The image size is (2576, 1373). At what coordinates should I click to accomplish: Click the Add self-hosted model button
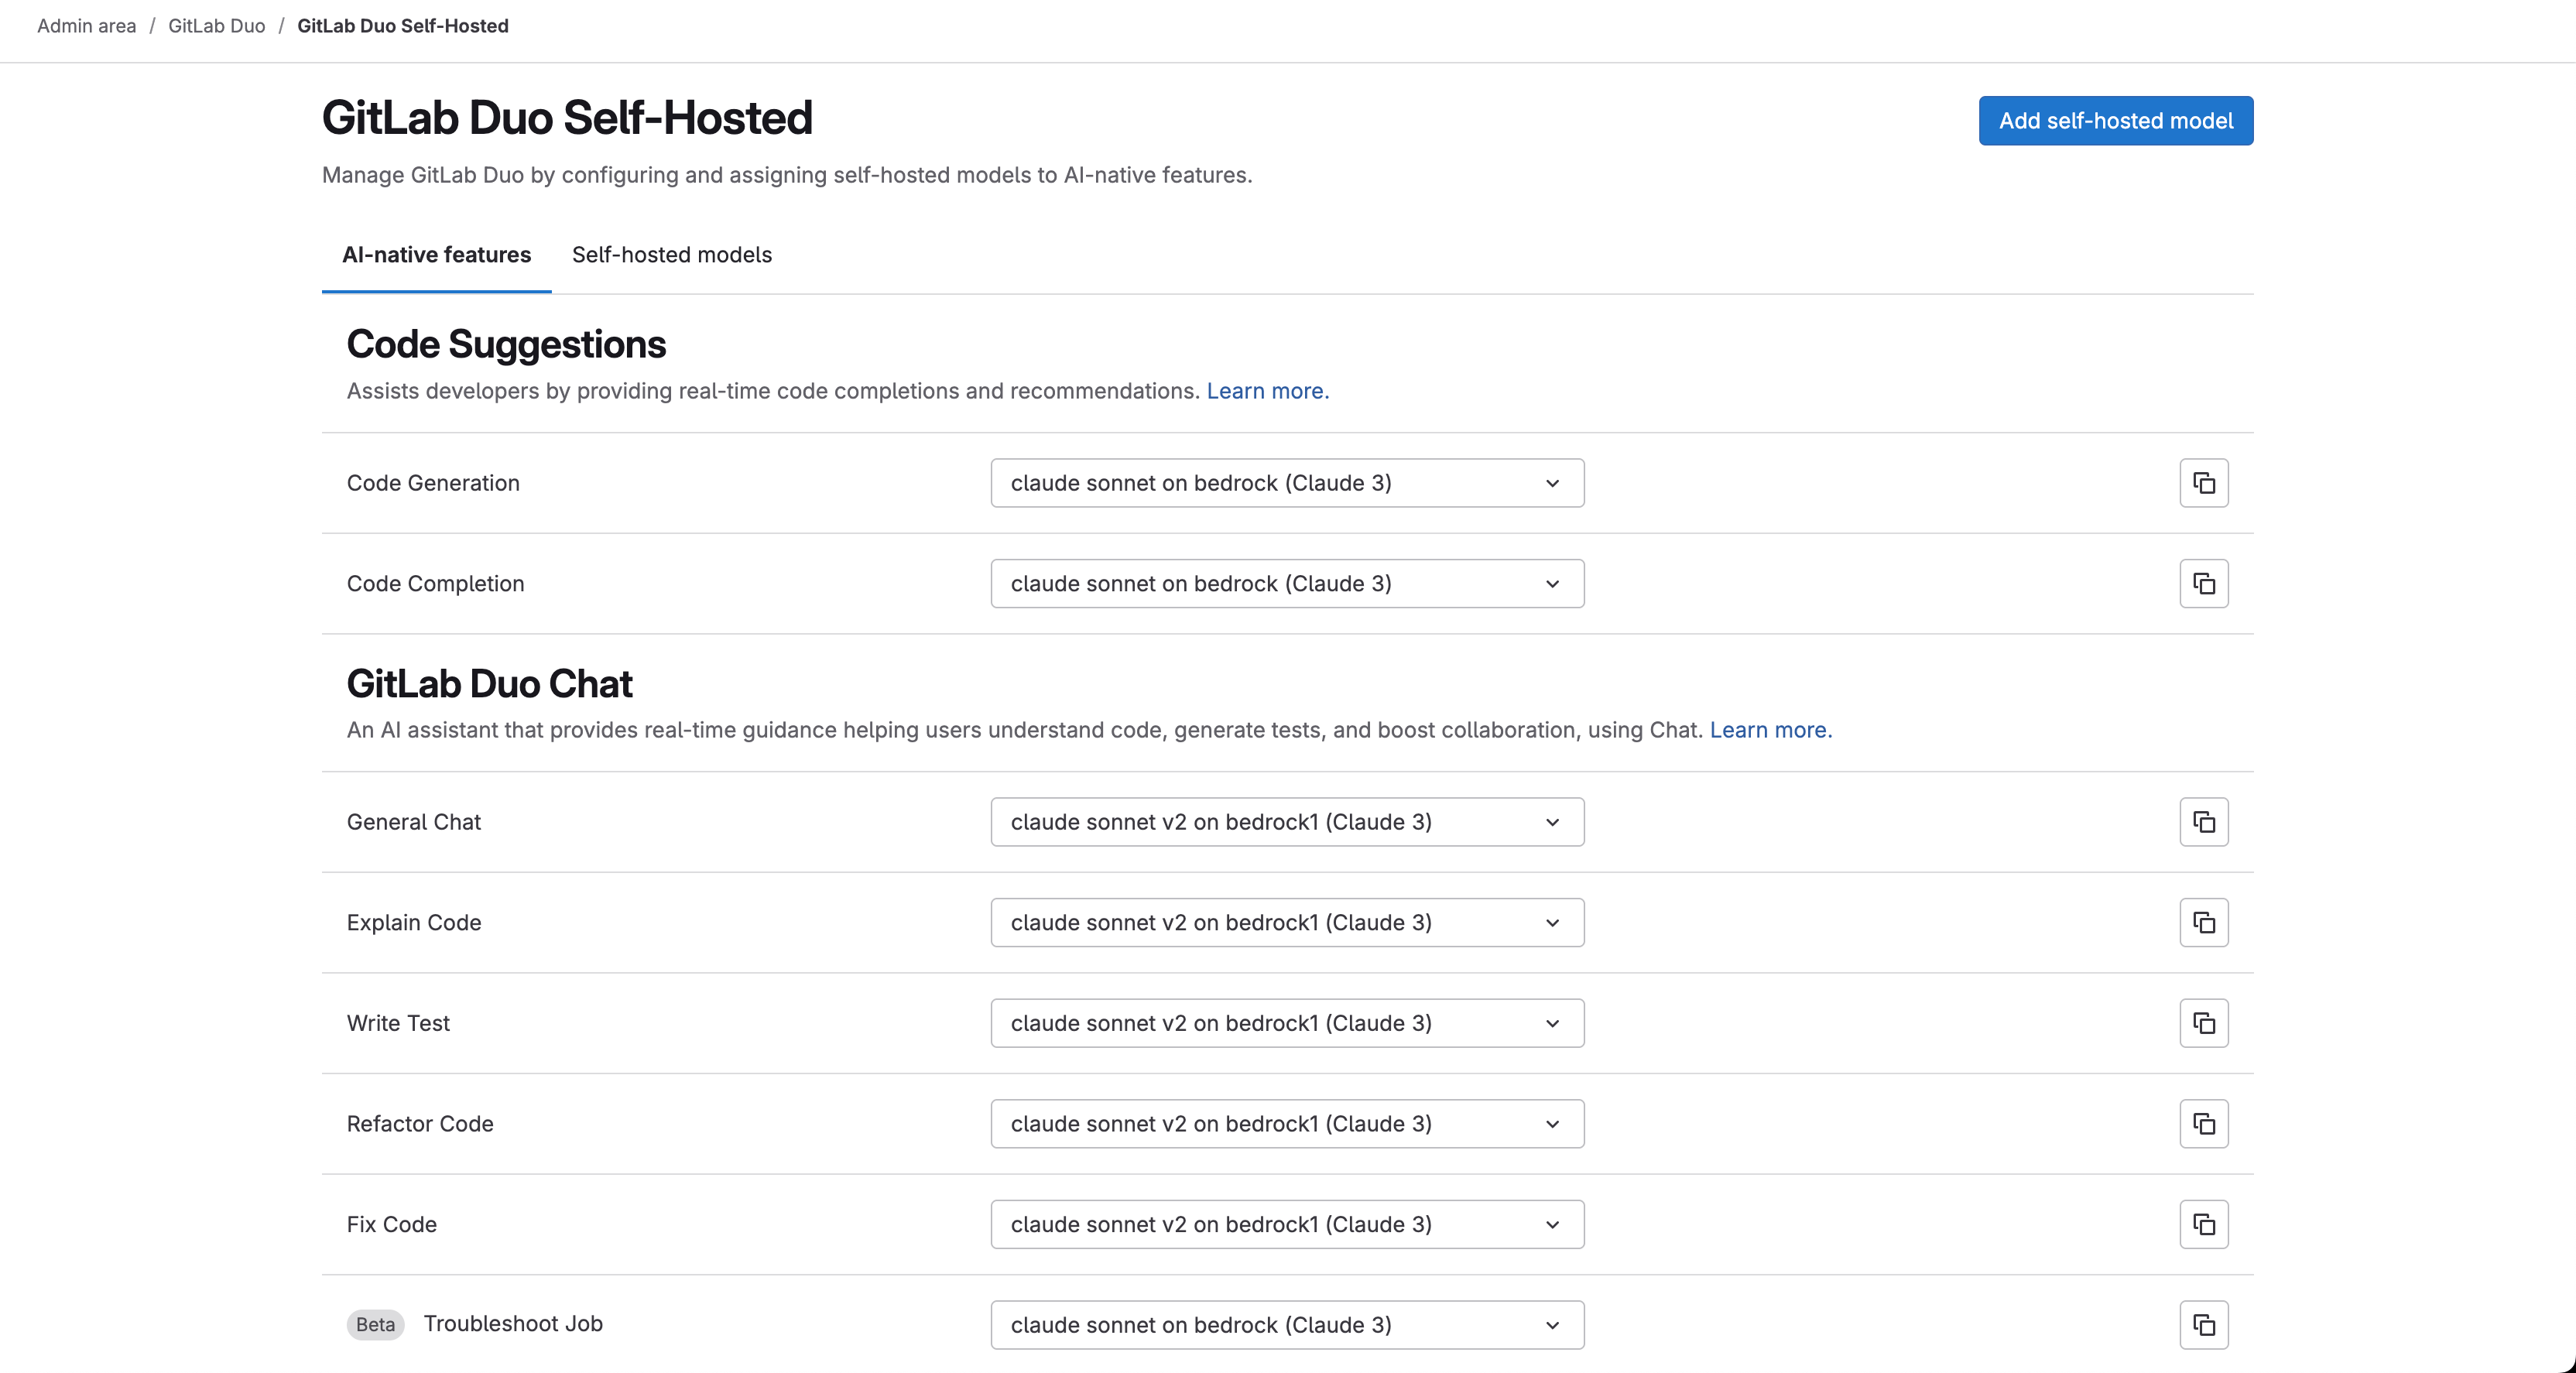point(2115,120)
